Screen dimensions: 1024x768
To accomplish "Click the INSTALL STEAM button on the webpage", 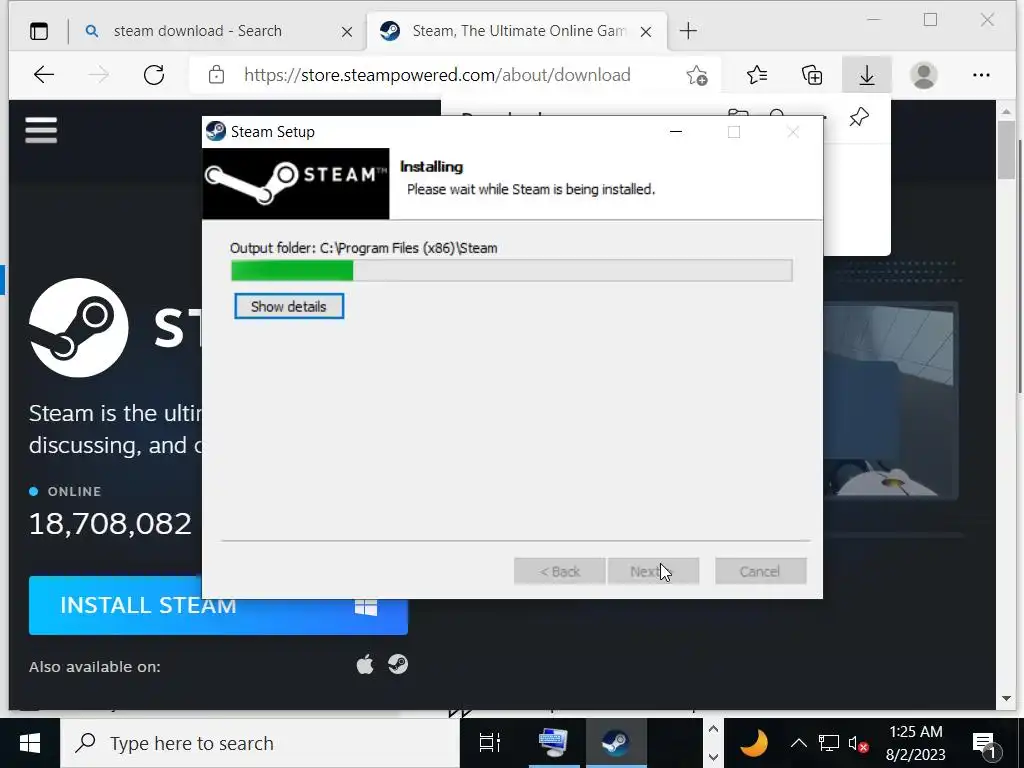I will click(x=218, y=605).
